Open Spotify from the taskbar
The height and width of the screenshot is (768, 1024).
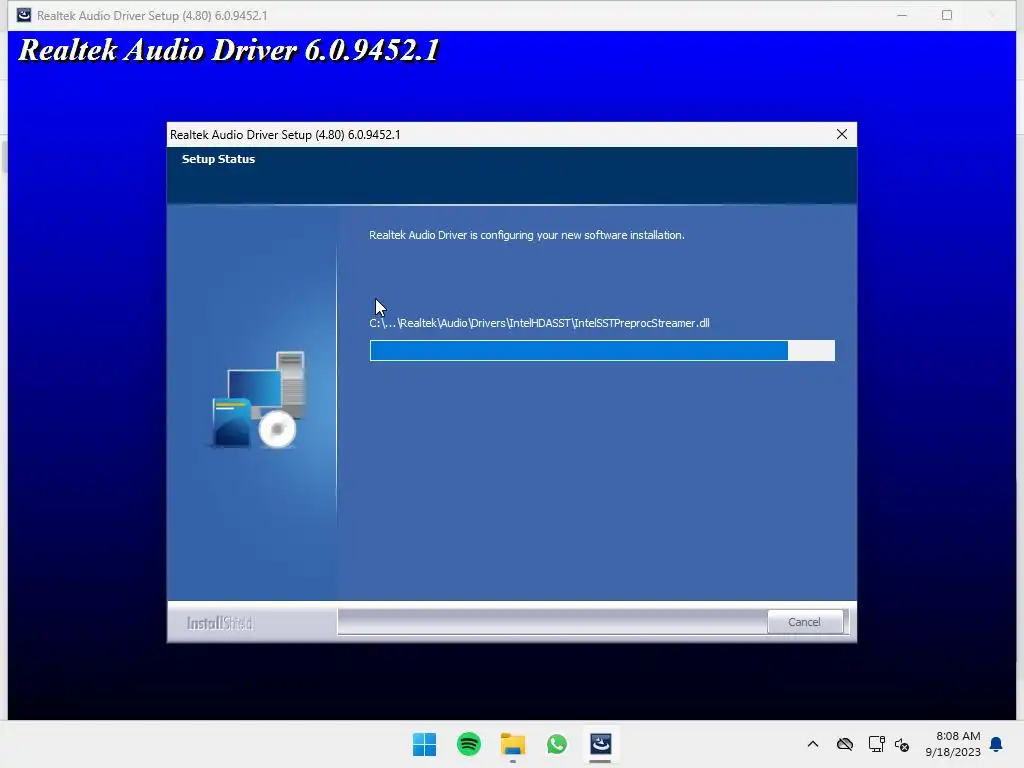[469, 744]
